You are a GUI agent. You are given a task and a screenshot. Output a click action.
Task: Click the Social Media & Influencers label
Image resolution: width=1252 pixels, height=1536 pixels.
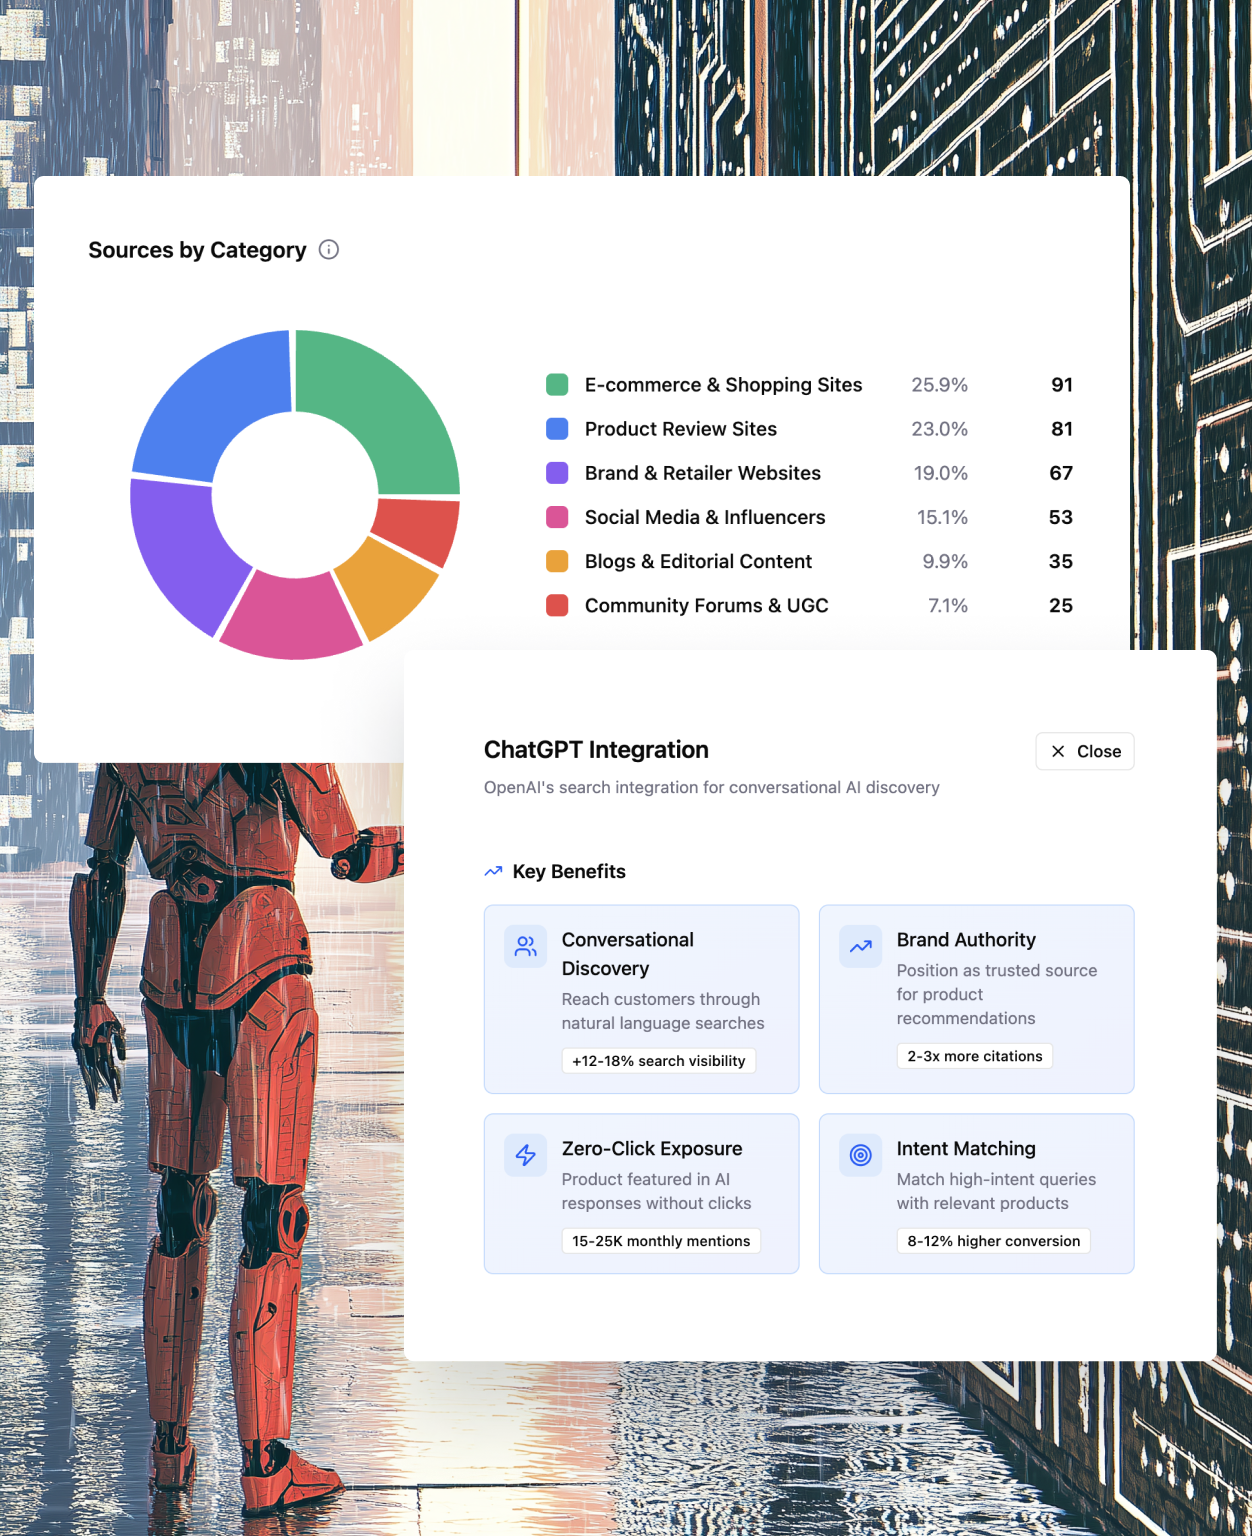coord(705,517)
